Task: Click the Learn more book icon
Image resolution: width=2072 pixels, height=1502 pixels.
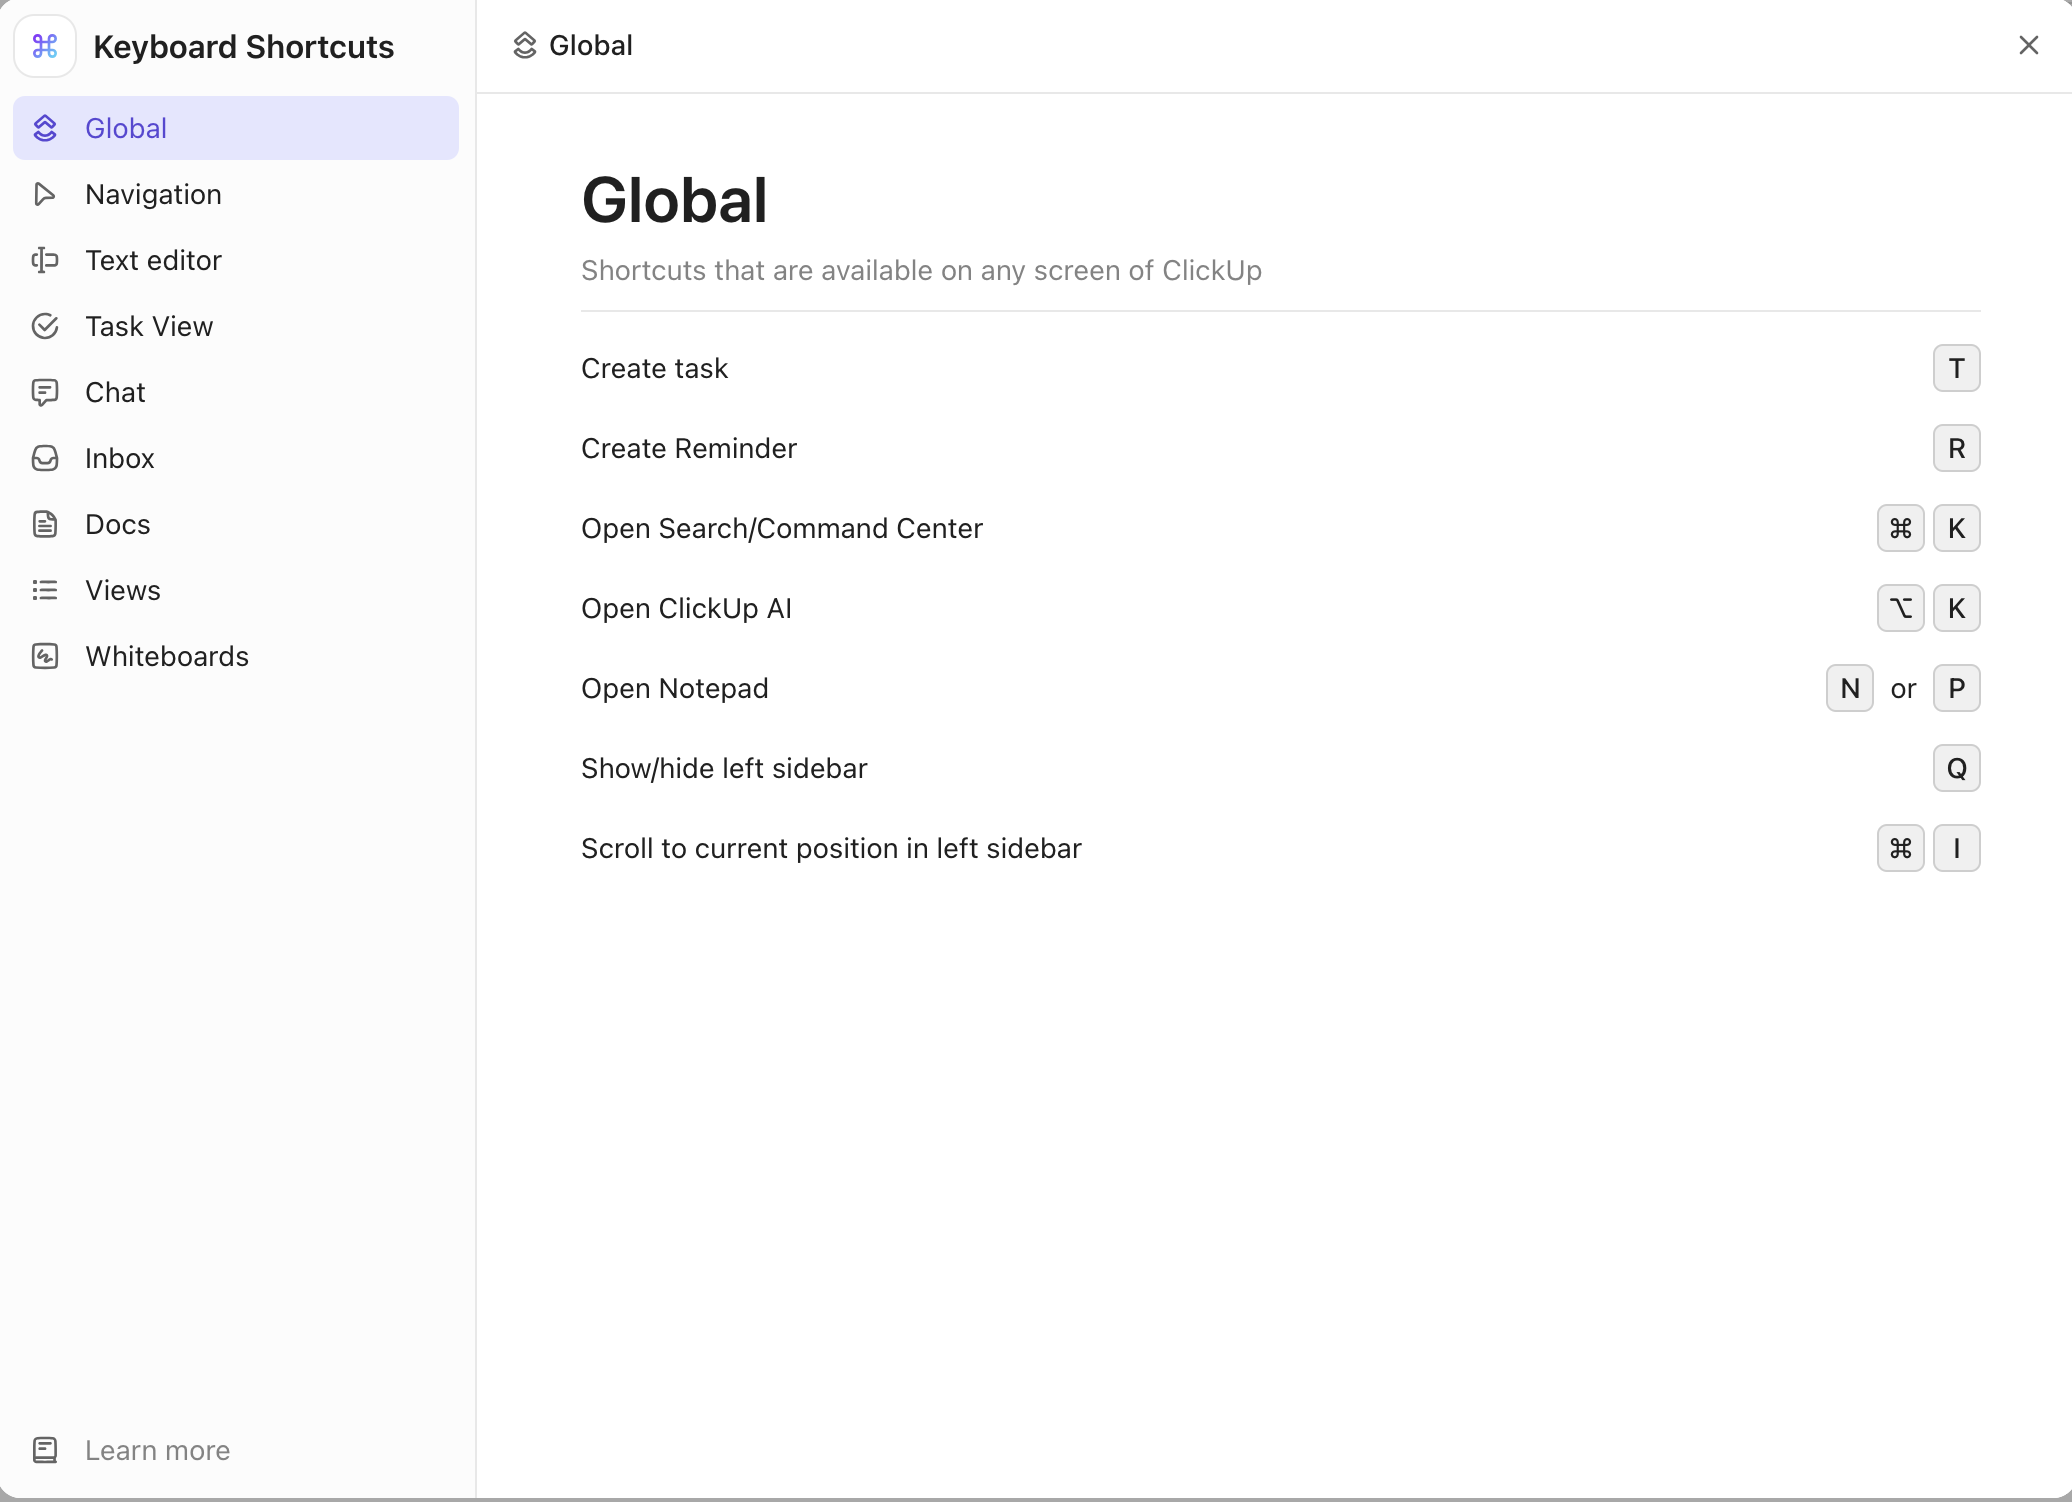Action: point(45,1450)
